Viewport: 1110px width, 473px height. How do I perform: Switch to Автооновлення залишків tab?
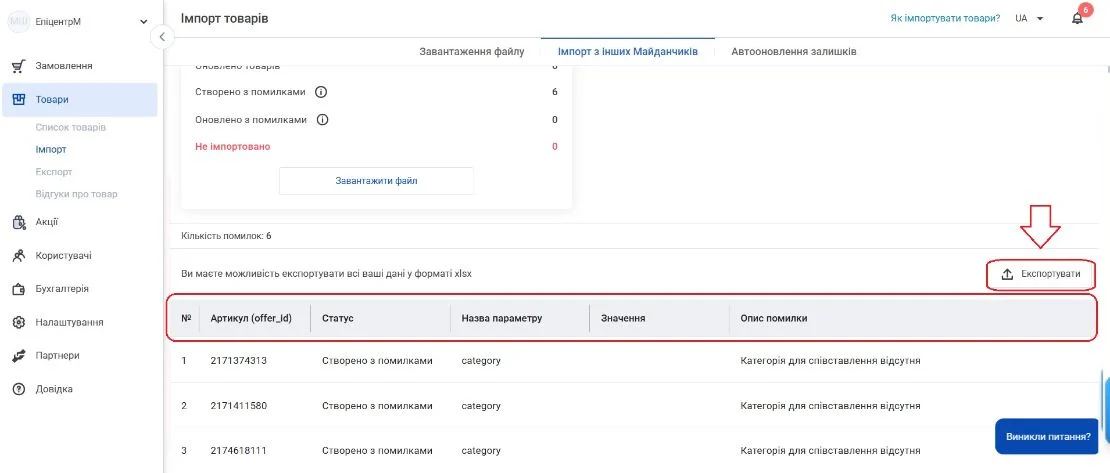click(x=794, y=52)
